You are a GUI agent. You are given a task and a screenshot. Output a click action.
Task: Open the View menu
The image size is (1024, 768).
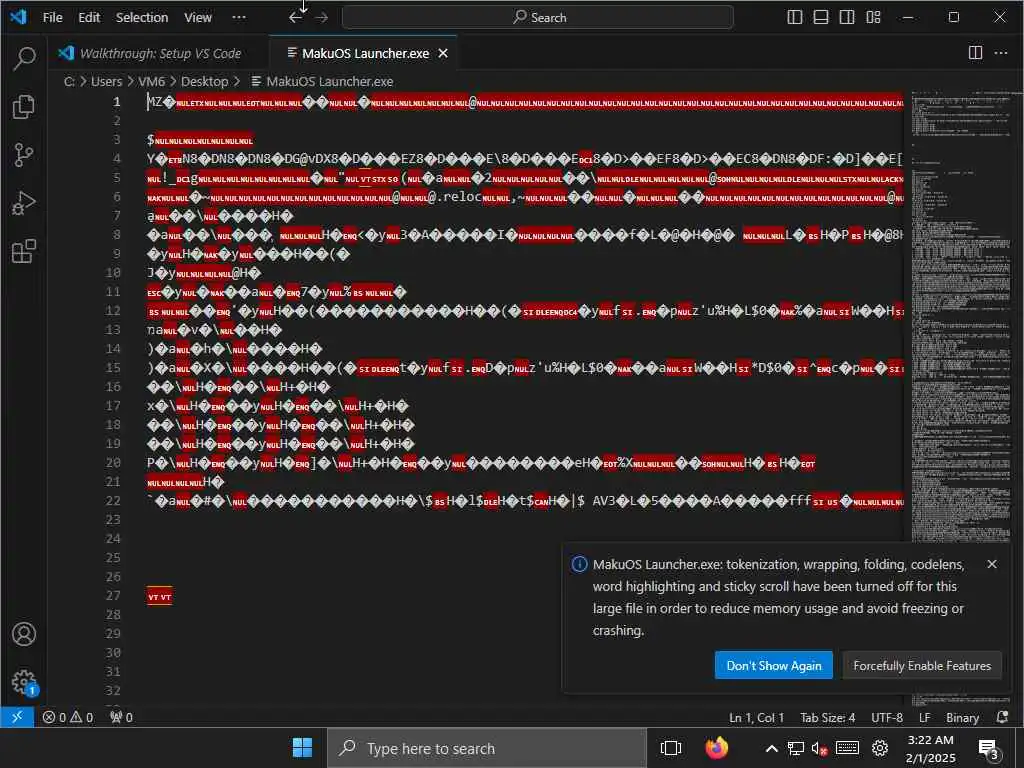(x=198, y=18)
